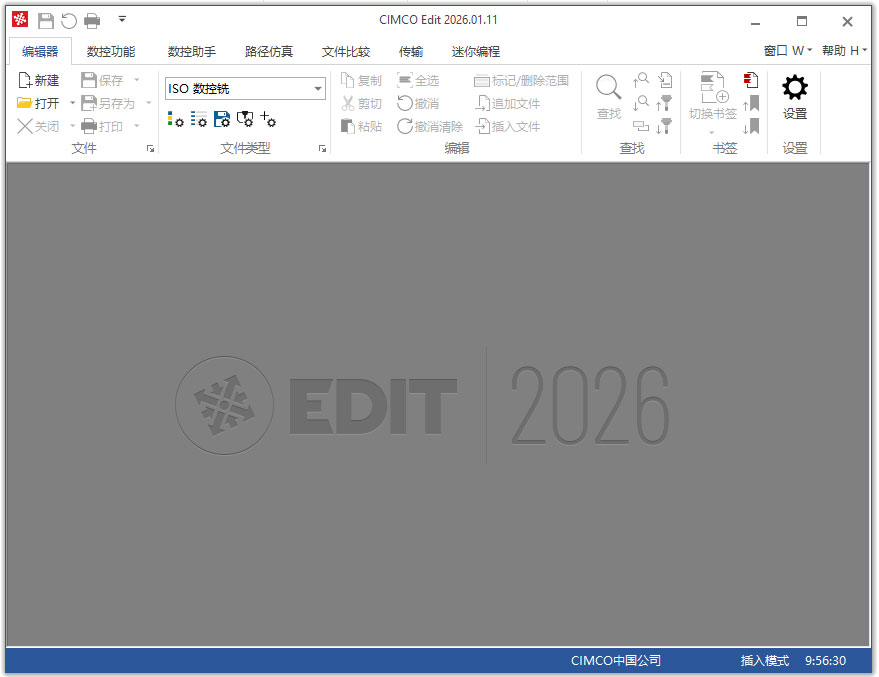Click the 撤消清除 redo button
This screenshot has width=879, height=677.
(430, 127)
